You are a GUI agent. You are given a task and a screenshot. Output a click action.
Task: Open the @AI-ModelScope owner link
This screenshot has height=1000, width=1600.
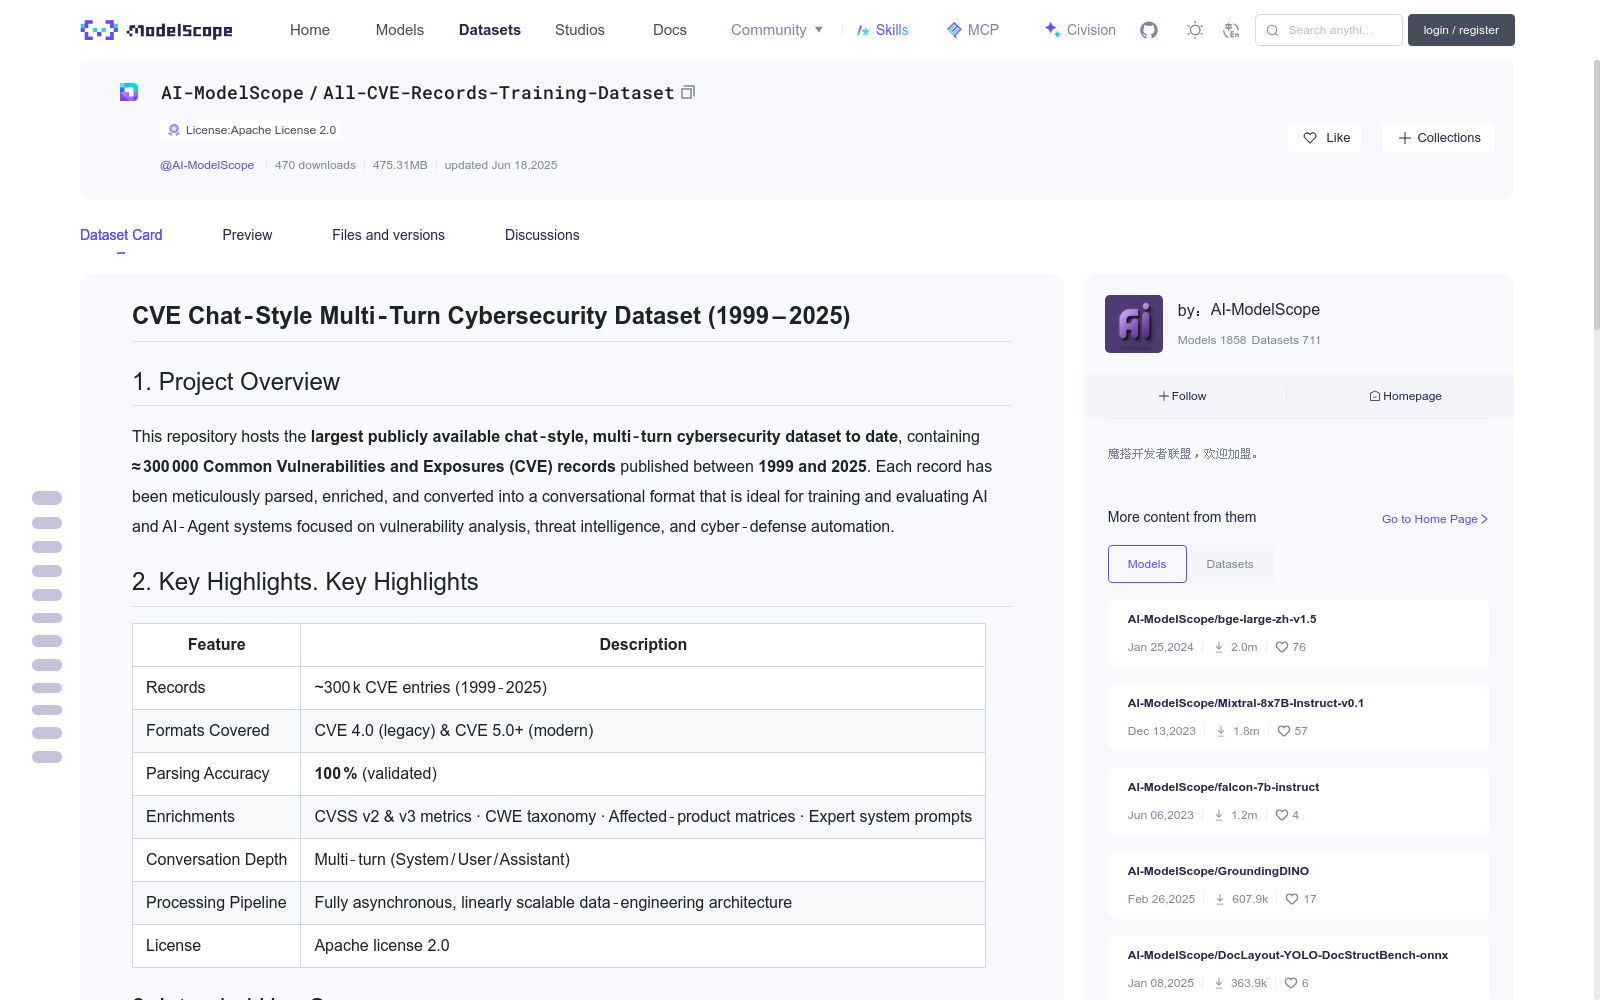point(207,165)
